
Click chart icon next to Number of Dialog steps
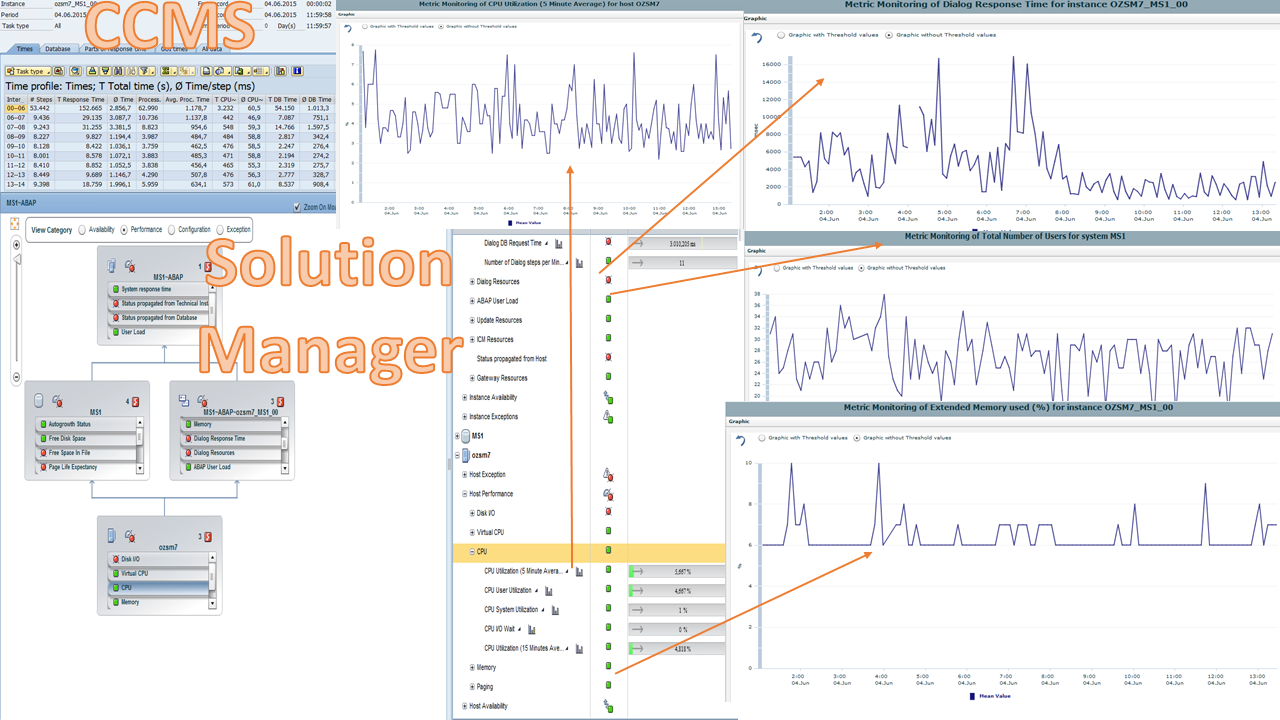(580, 263)
